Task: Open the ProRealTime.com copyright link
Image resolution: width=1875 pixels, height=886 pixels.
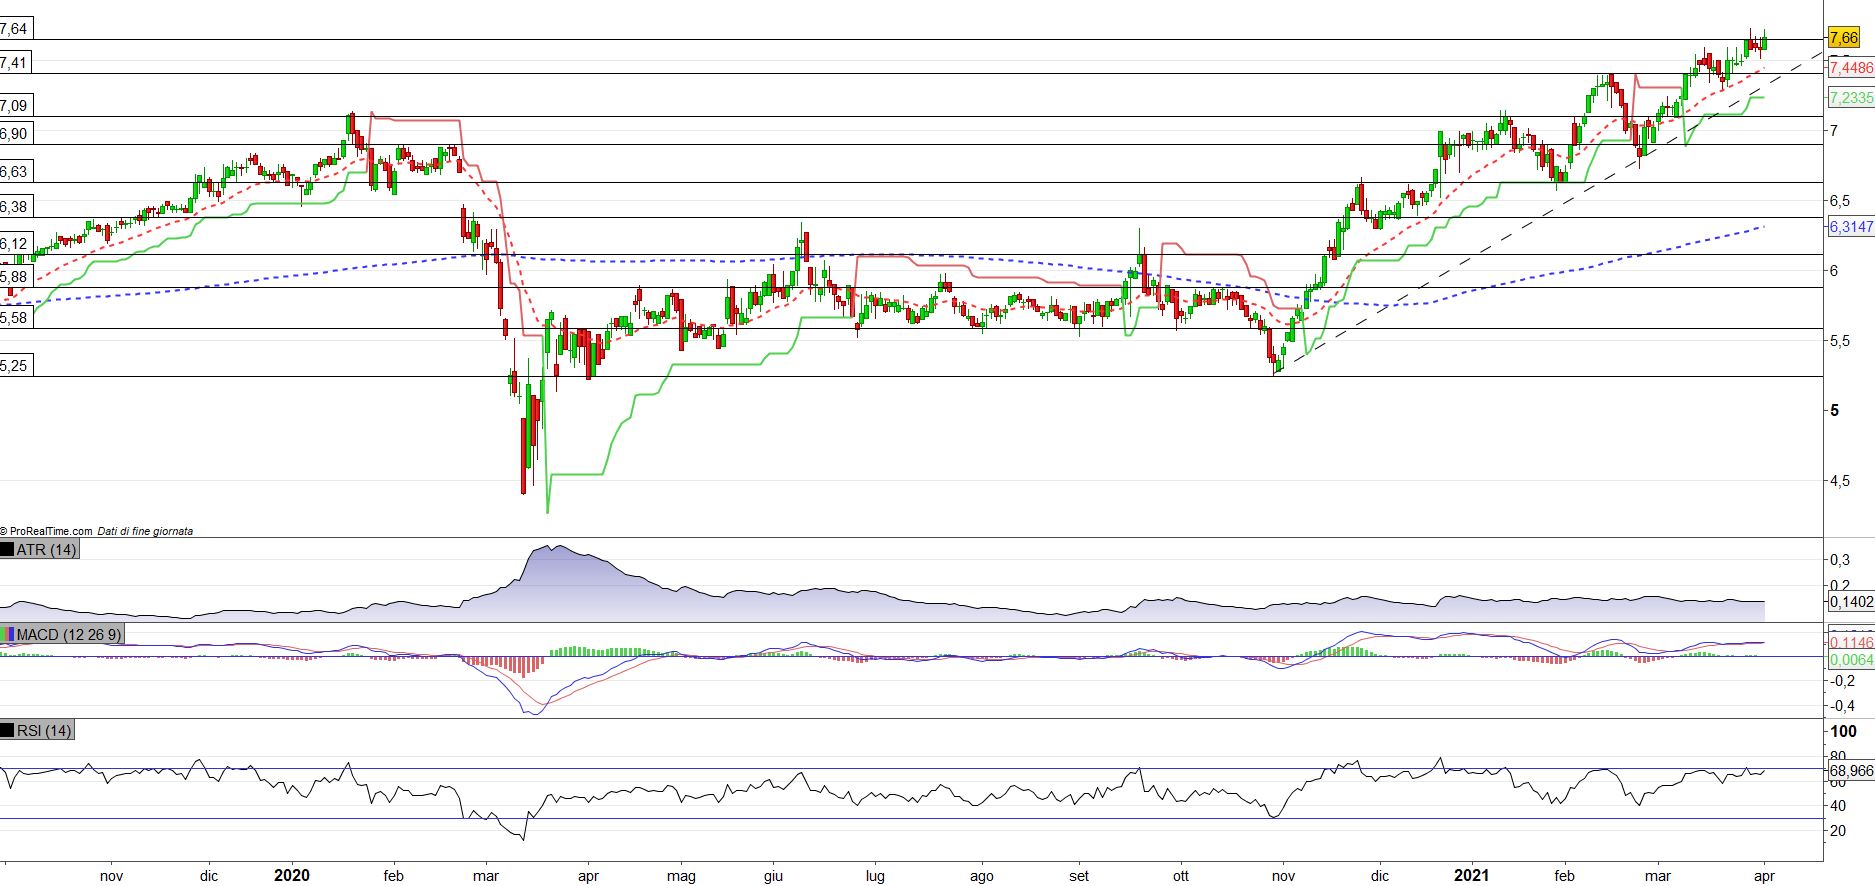Action: 48,531
